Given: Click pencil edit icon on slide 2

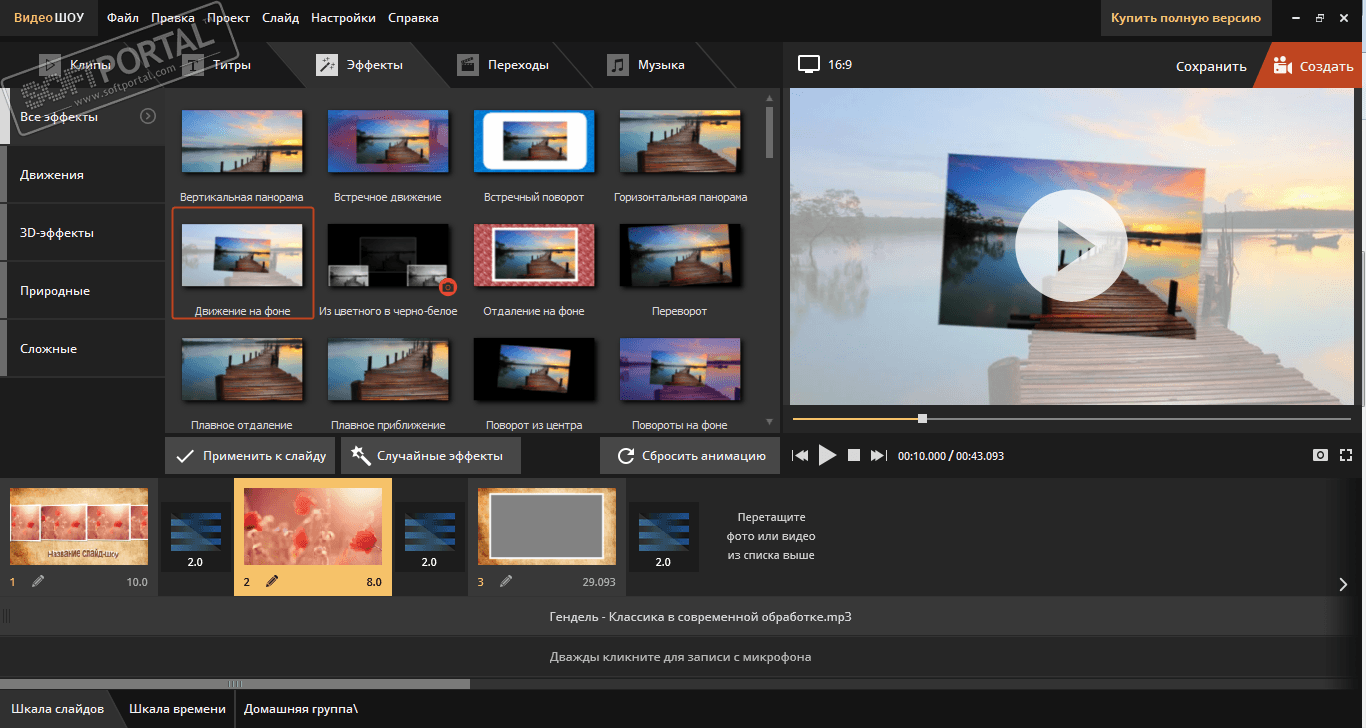Looking at the screenshot, I should 272,581.
